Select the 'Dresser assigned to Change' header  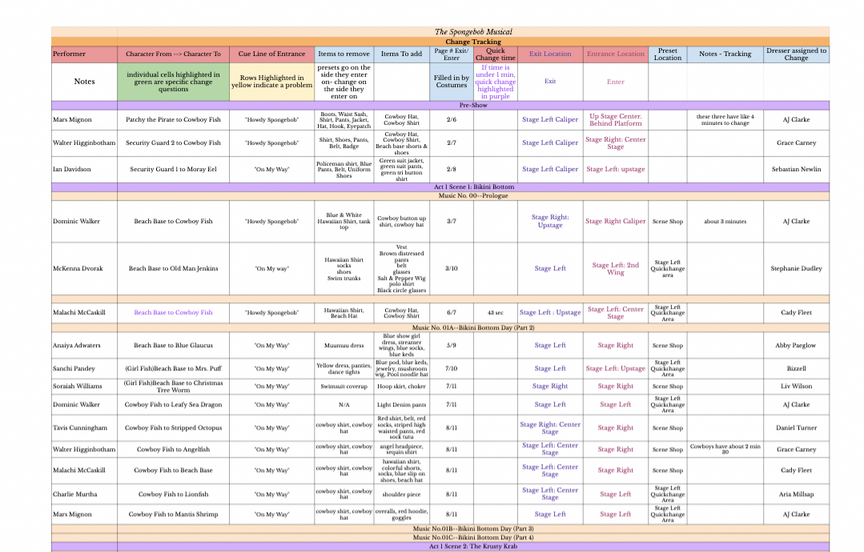click(x=796, y=54)
